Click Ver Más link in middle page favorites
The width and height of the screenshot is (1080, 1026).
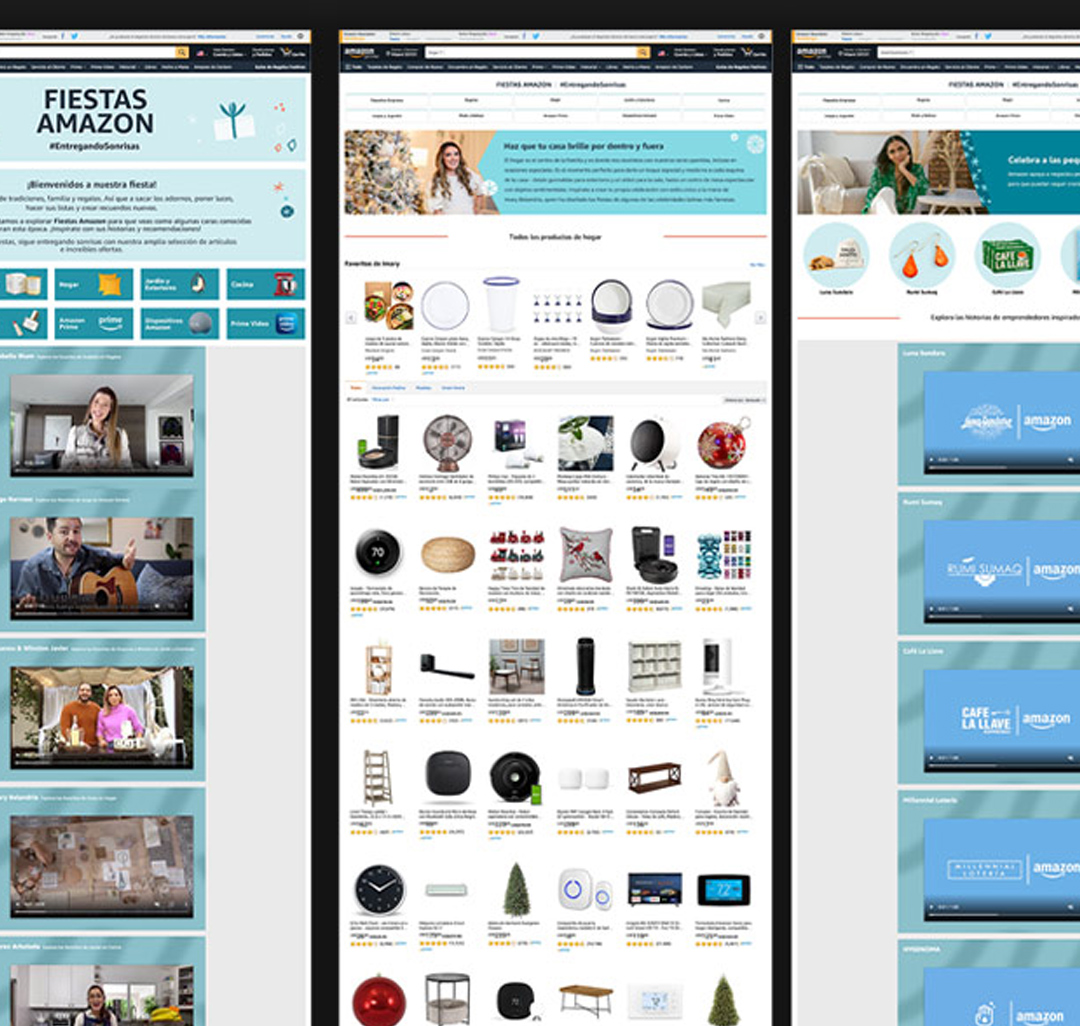click(757, 264)
